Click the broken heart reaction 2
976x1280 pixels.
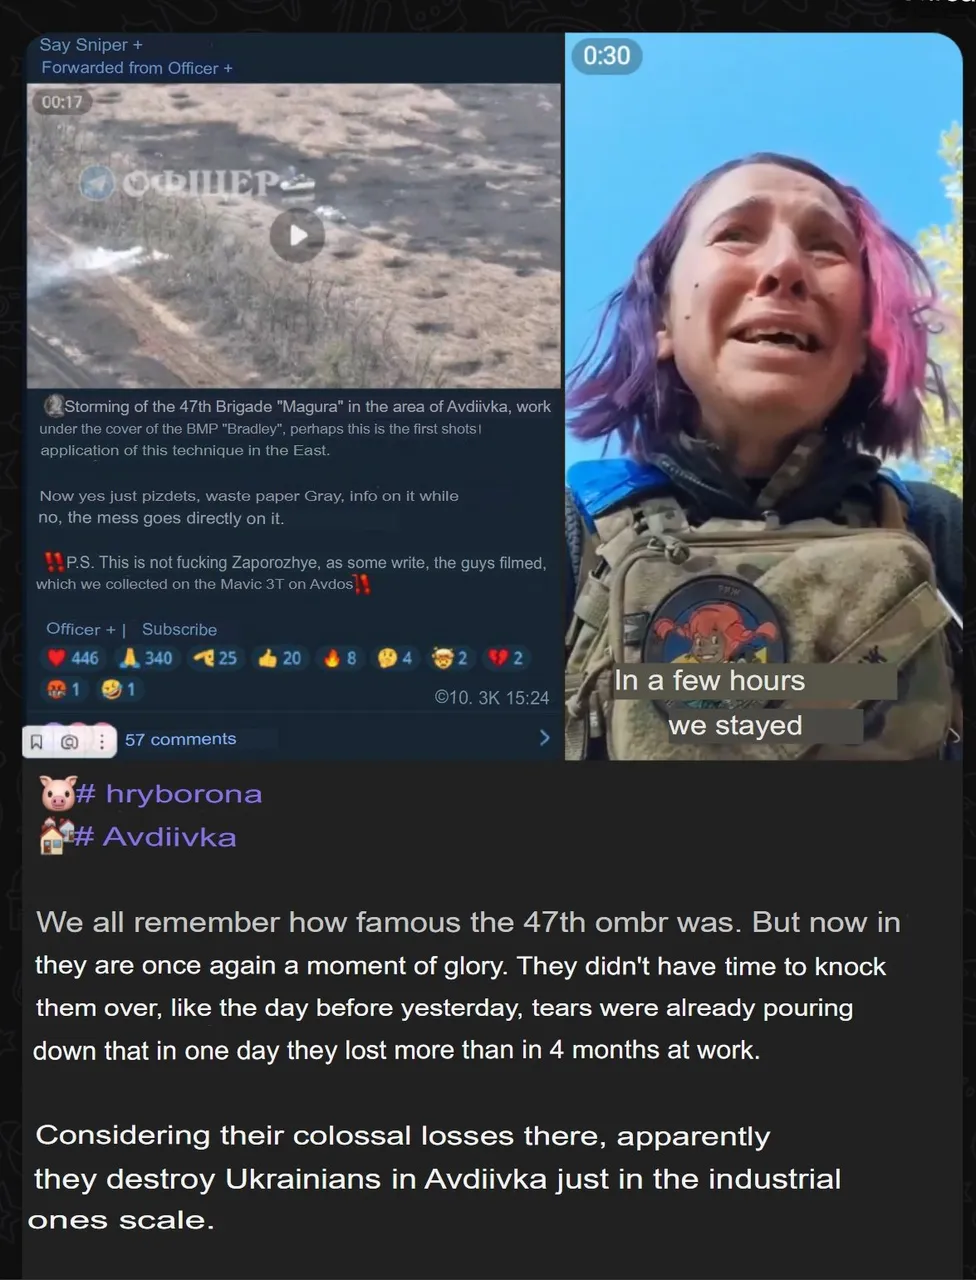(x=505, y=658)
